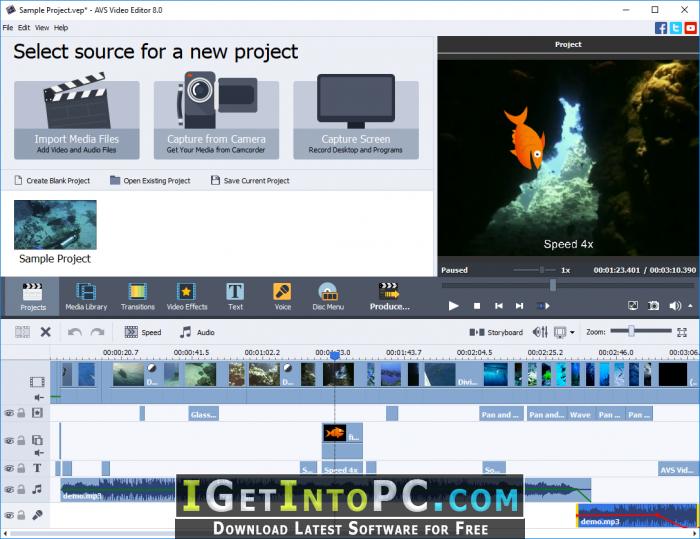Image resolution: width=700 pixels, height=539 pixels.
Task: Lock the text track with the padlock
Action: click(21, 468)
